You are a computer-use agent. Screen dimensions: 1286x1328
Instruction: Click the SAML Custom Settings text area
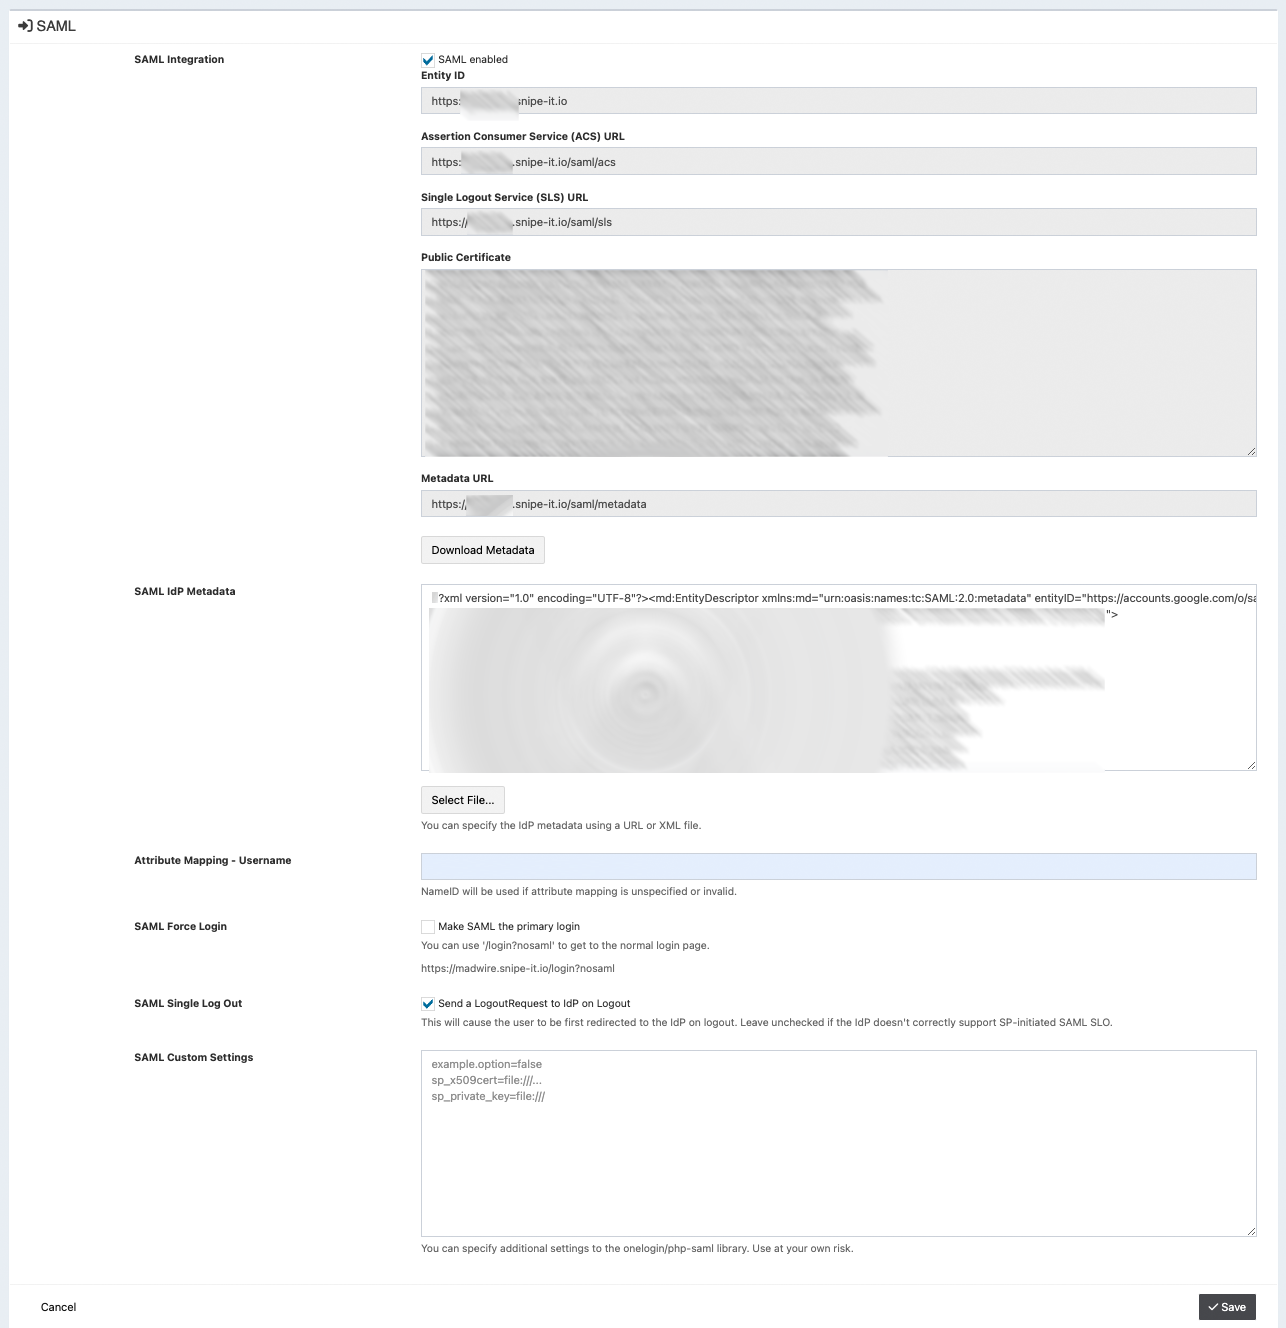click(839, 1140)
